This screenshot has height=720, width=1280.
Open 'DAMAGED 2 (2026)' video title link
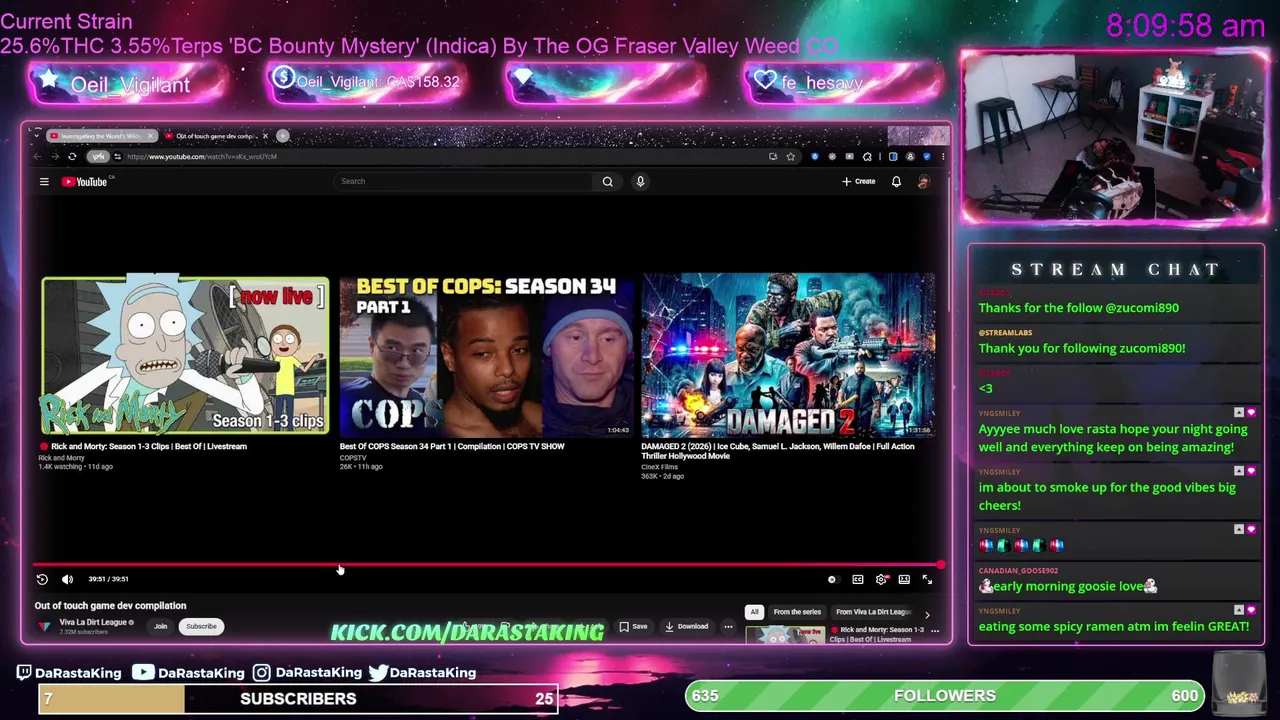pos(778,451)
